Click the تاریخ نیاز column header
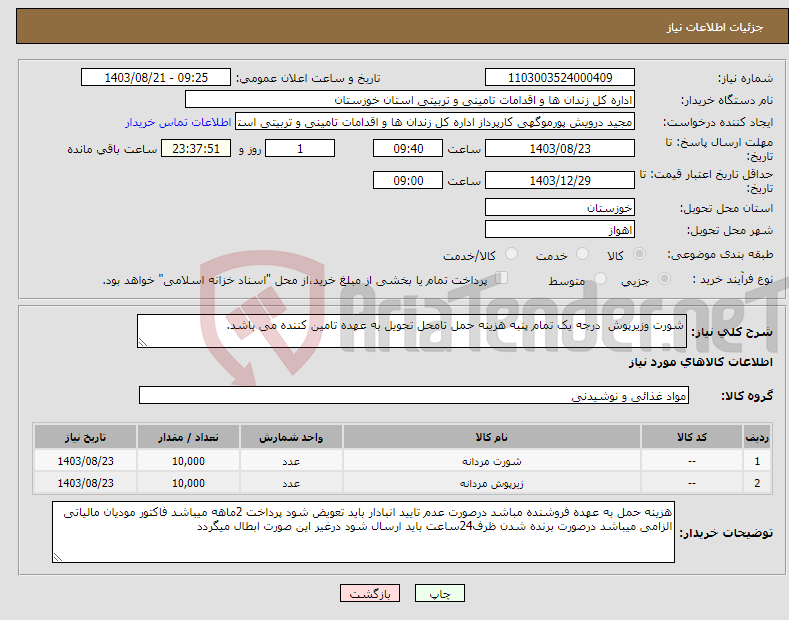The width and height of the screenshot is (789, 620). pos(86,437)
